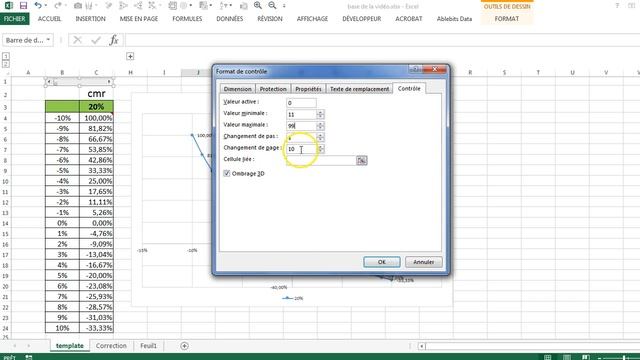Adjust the Valeur minimale spinner arrows

pyautogui.click(x=320, y=114)
